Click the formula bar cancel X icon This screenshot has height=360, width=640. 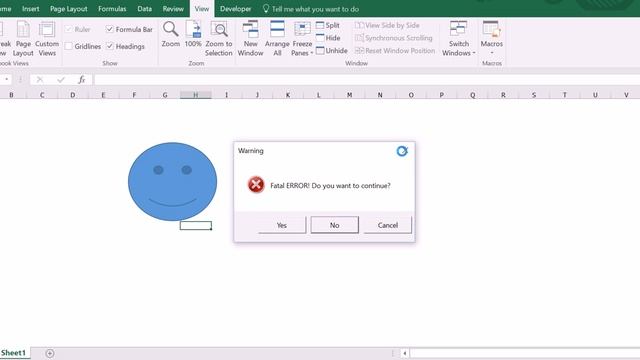click(40, 80)
